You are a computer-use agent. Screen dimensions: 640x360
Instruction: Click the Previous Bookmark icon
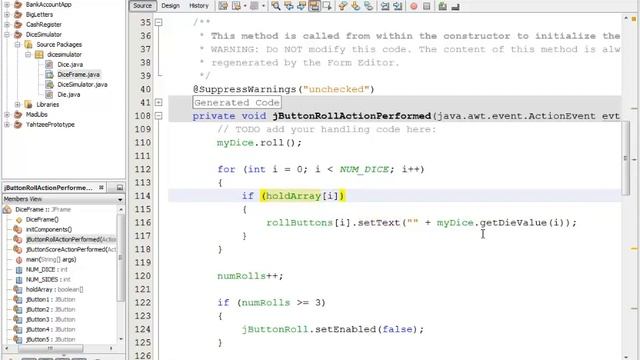343,6
